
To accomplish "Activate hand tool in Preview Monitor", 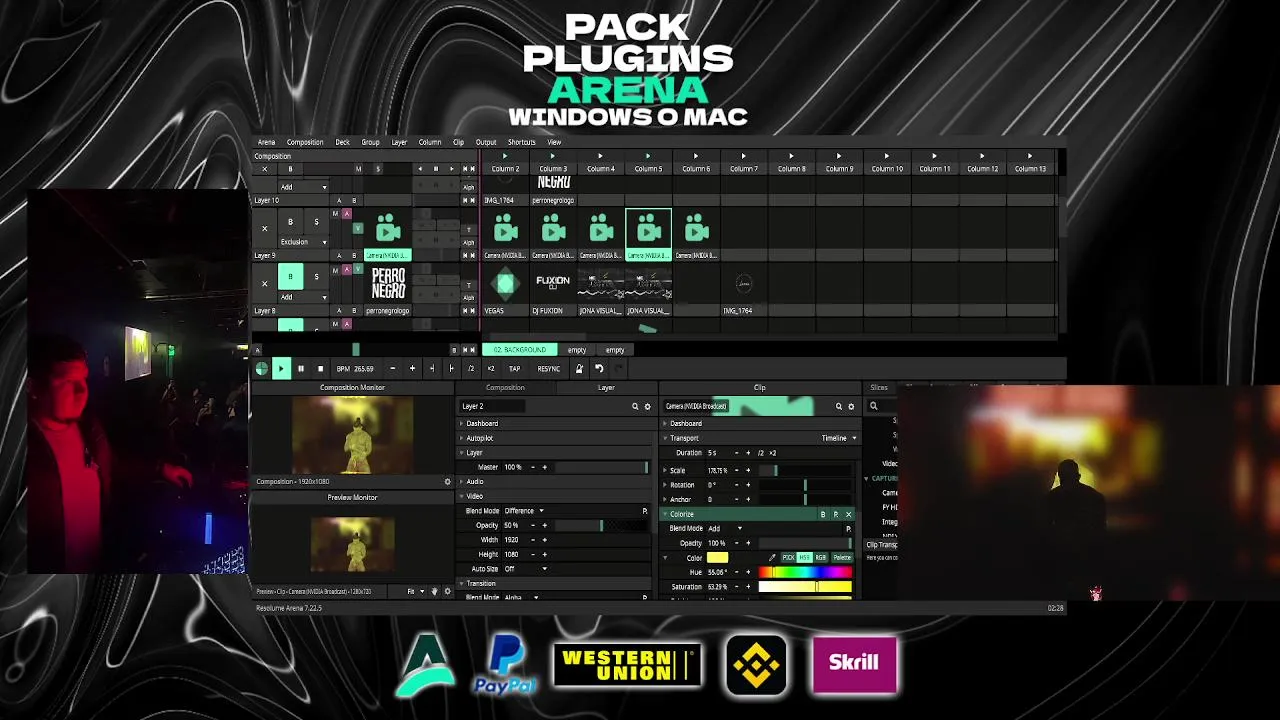I will click(434, 592).
